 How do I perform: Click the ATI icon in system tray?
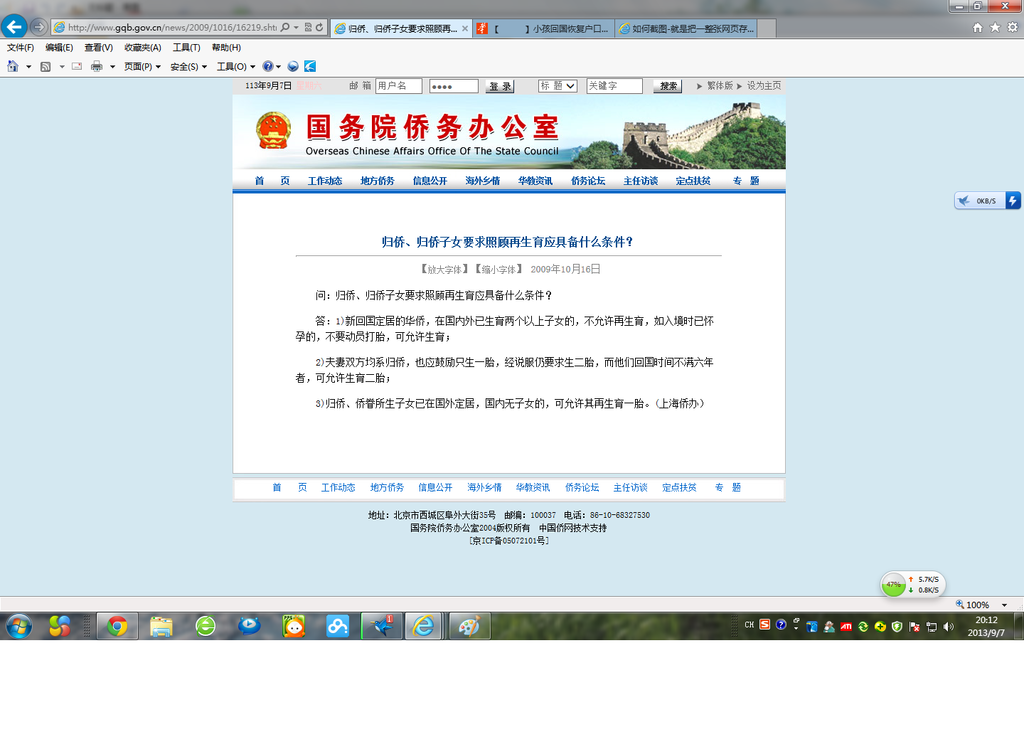(x=846, y=627)
